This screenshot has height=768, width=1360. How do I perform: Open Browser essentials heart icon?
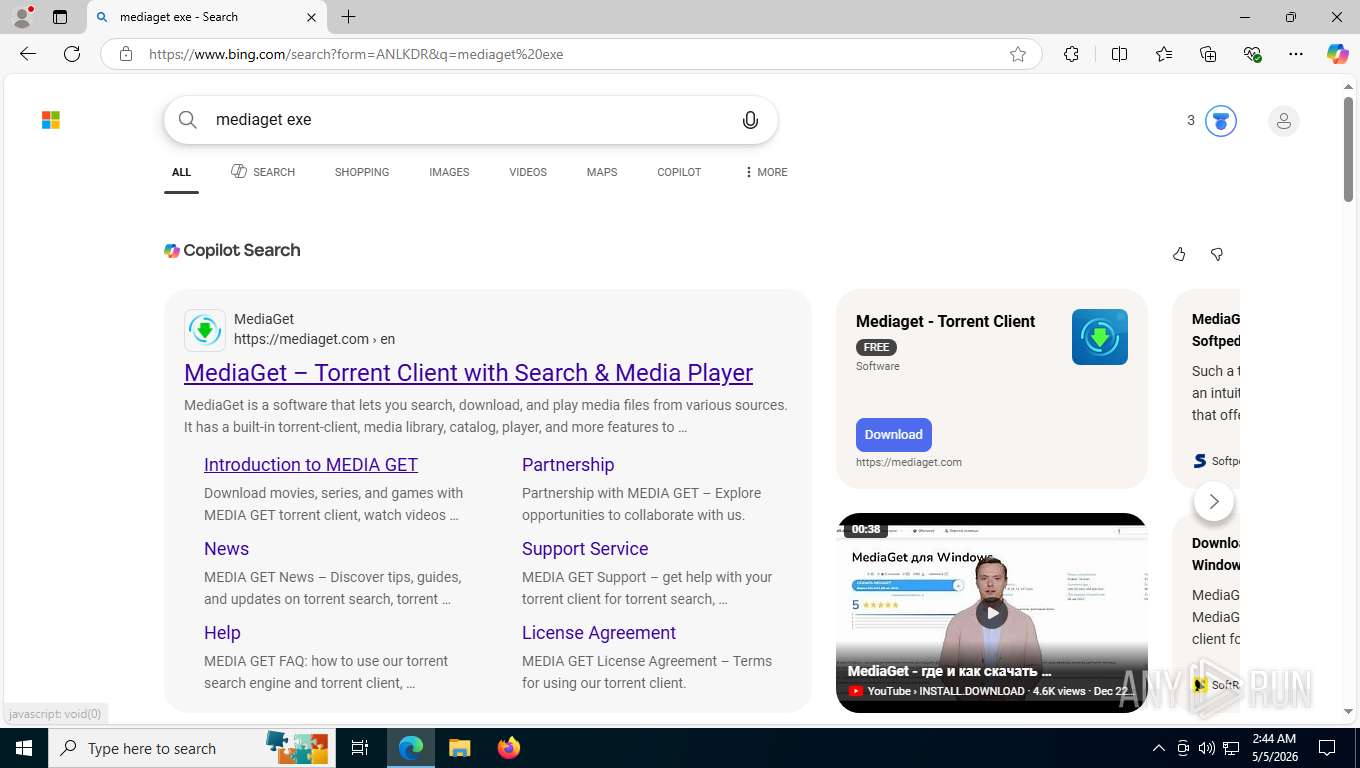(x=1252, y=54)
